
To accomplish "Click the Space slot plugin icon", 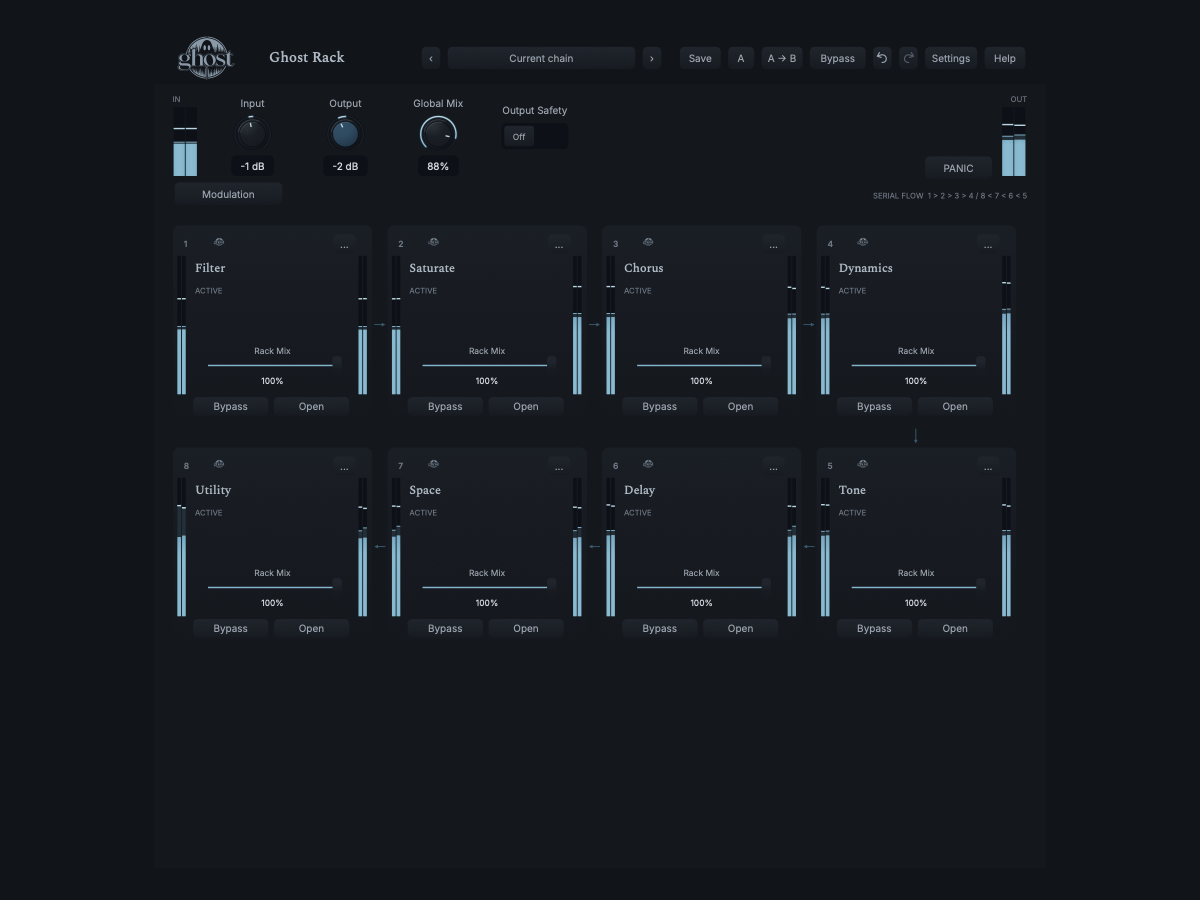I will (x=433, y=464).
